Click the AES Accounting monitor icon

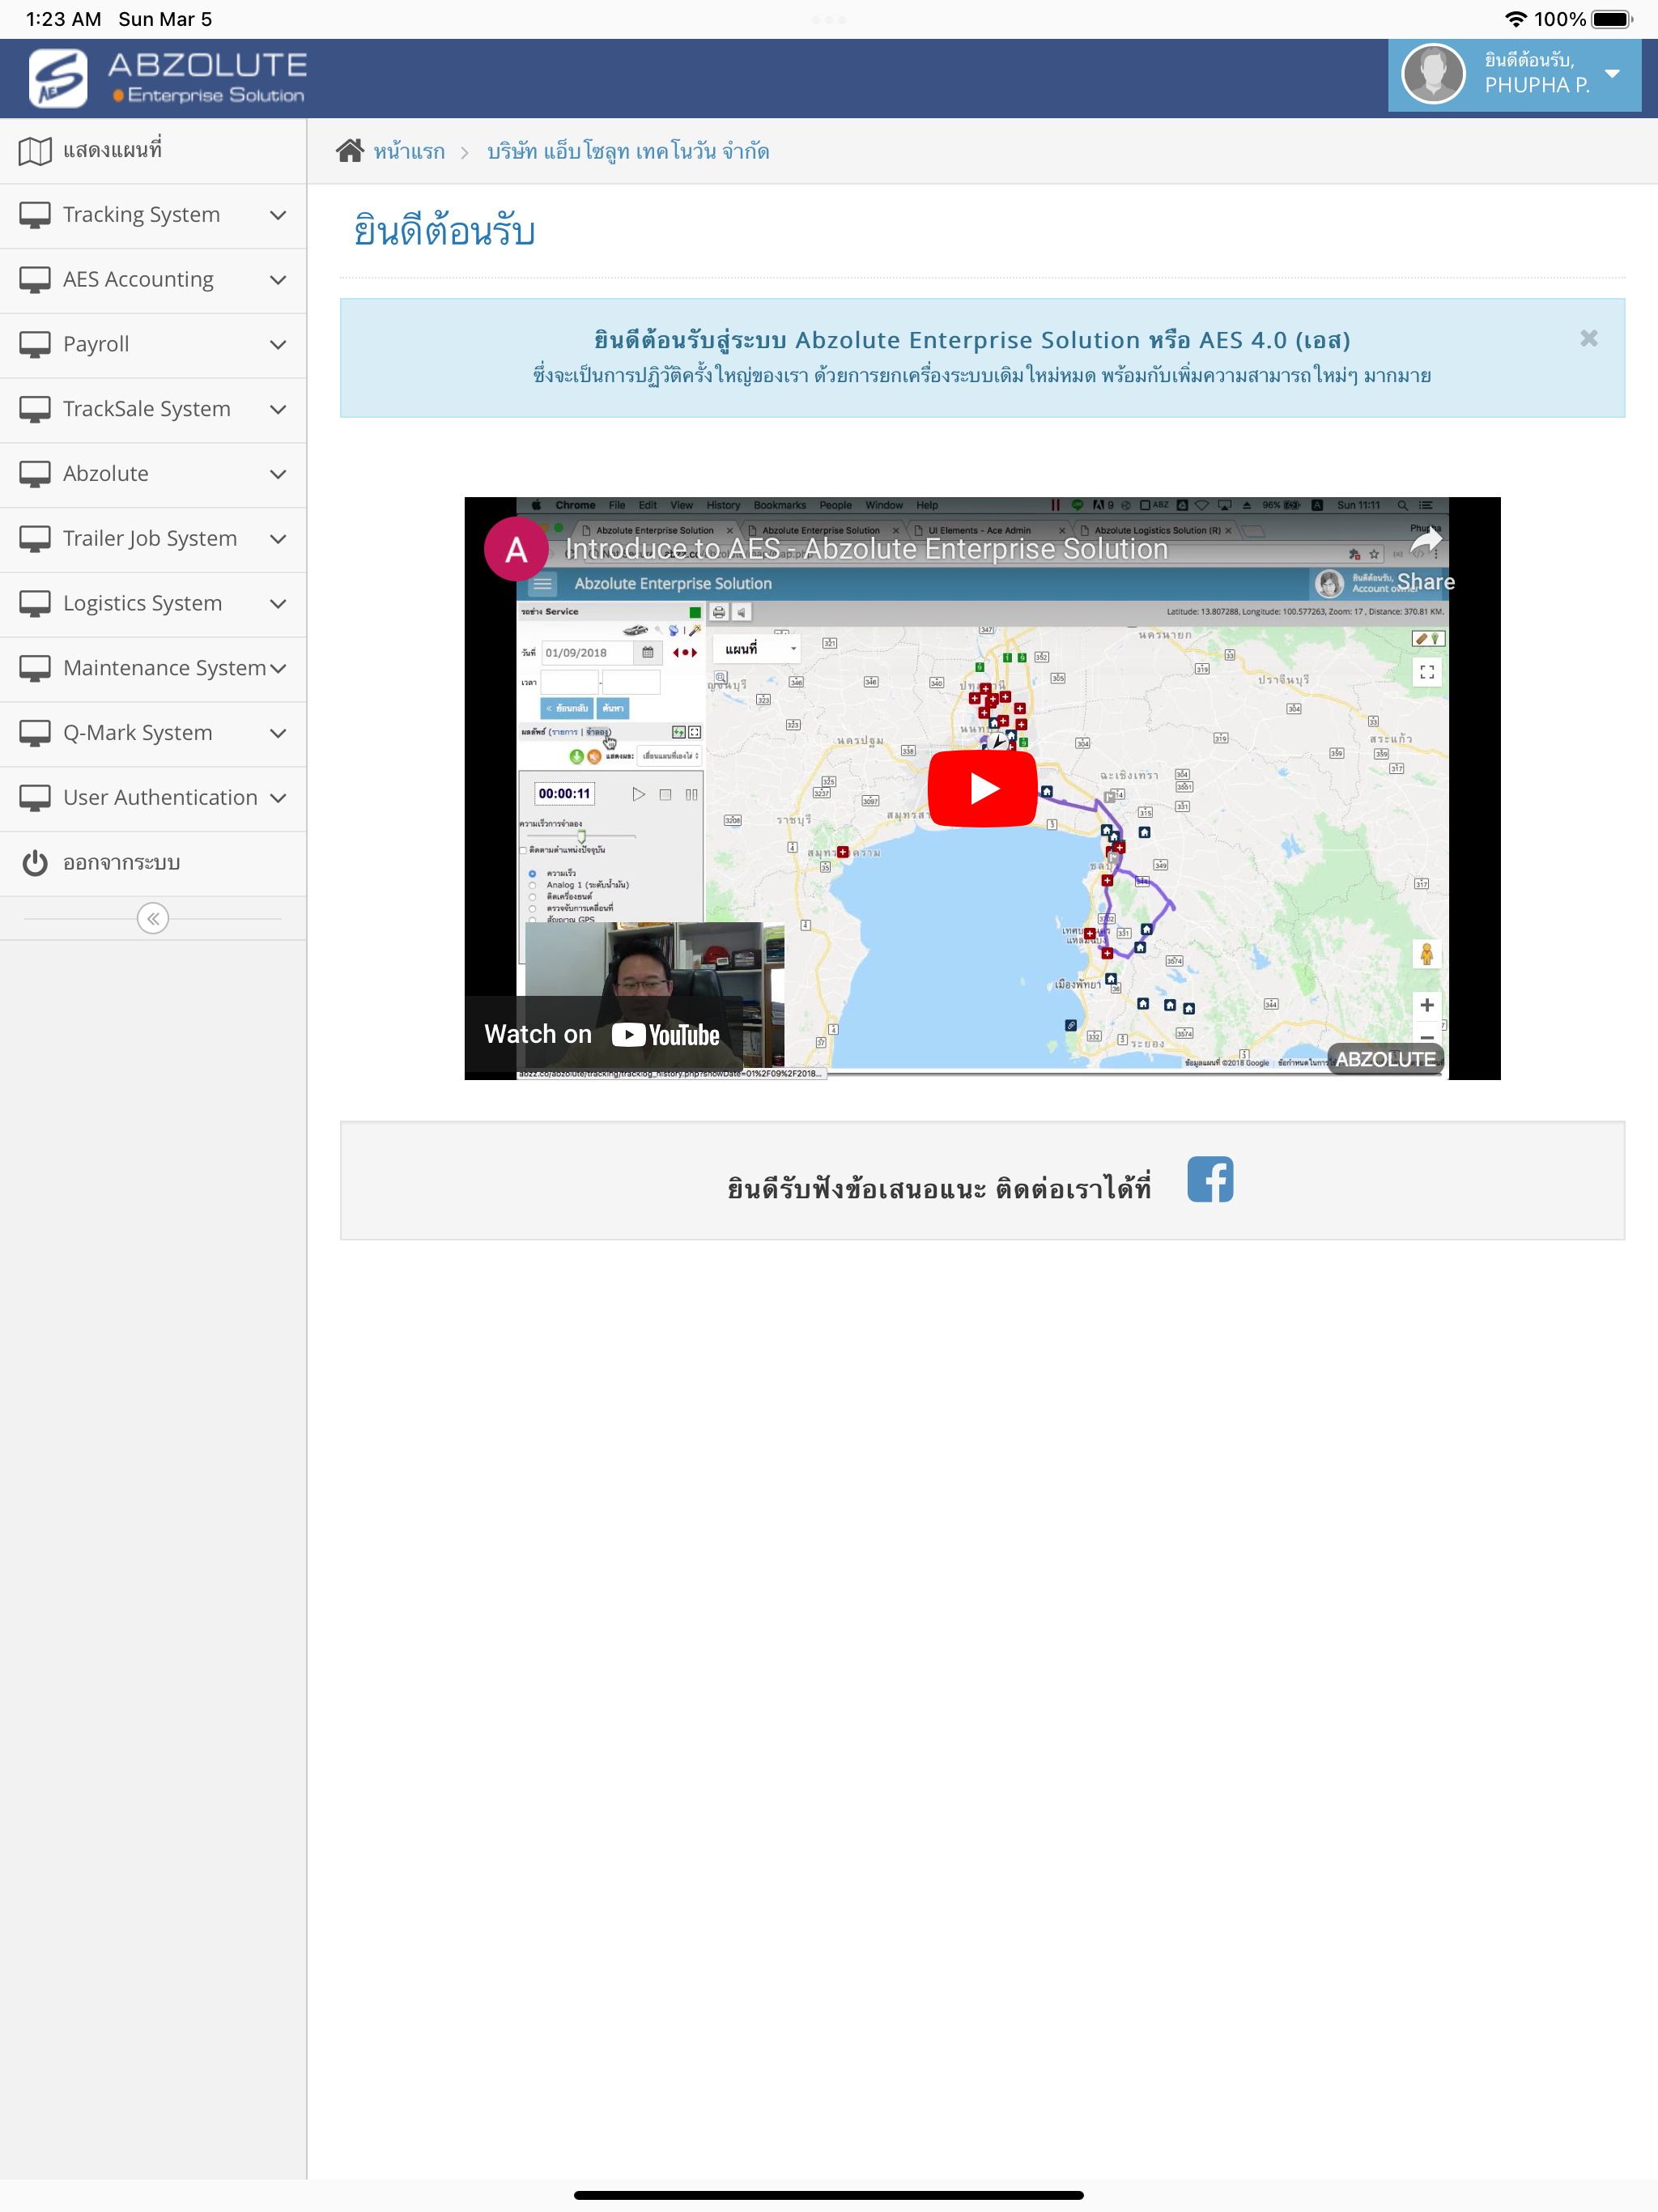[35, 280]
